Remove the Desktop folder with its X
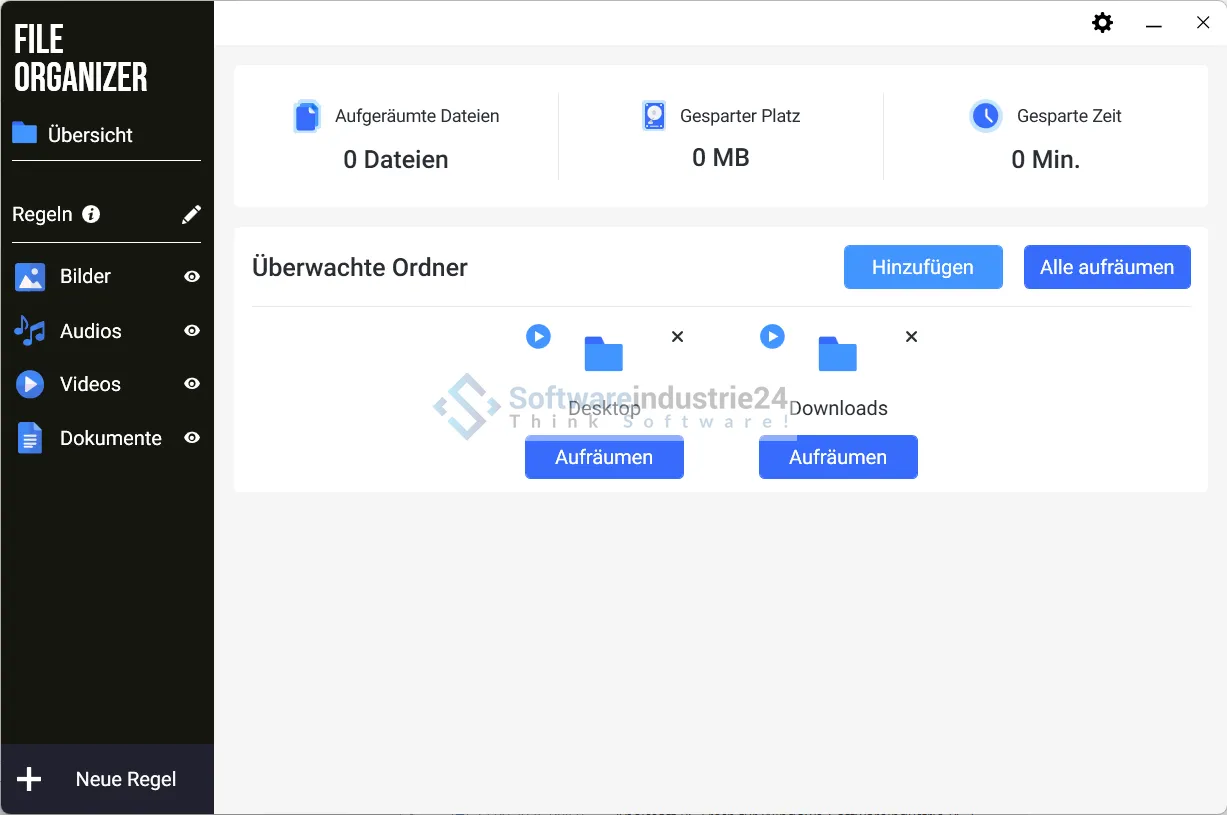Screen dimensions: 1227x815 (x=677, y=337)
